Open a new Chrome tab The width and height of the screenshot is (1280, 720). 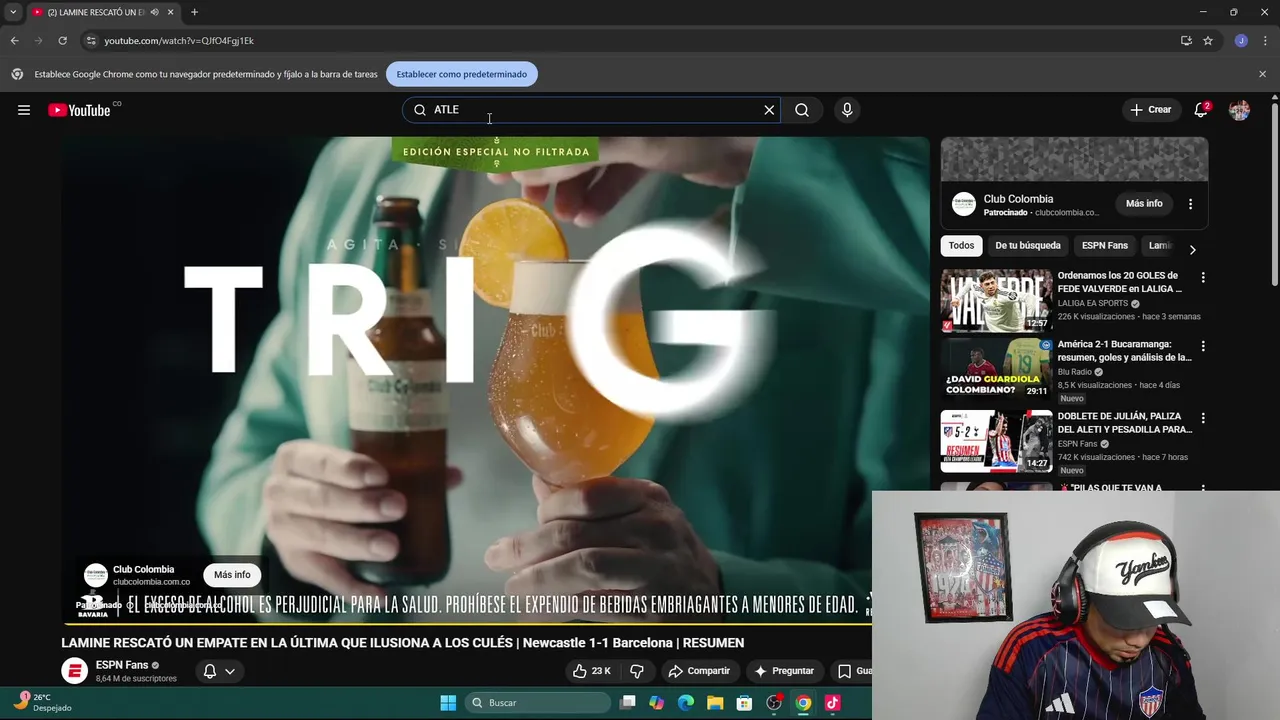pos(194,12)
